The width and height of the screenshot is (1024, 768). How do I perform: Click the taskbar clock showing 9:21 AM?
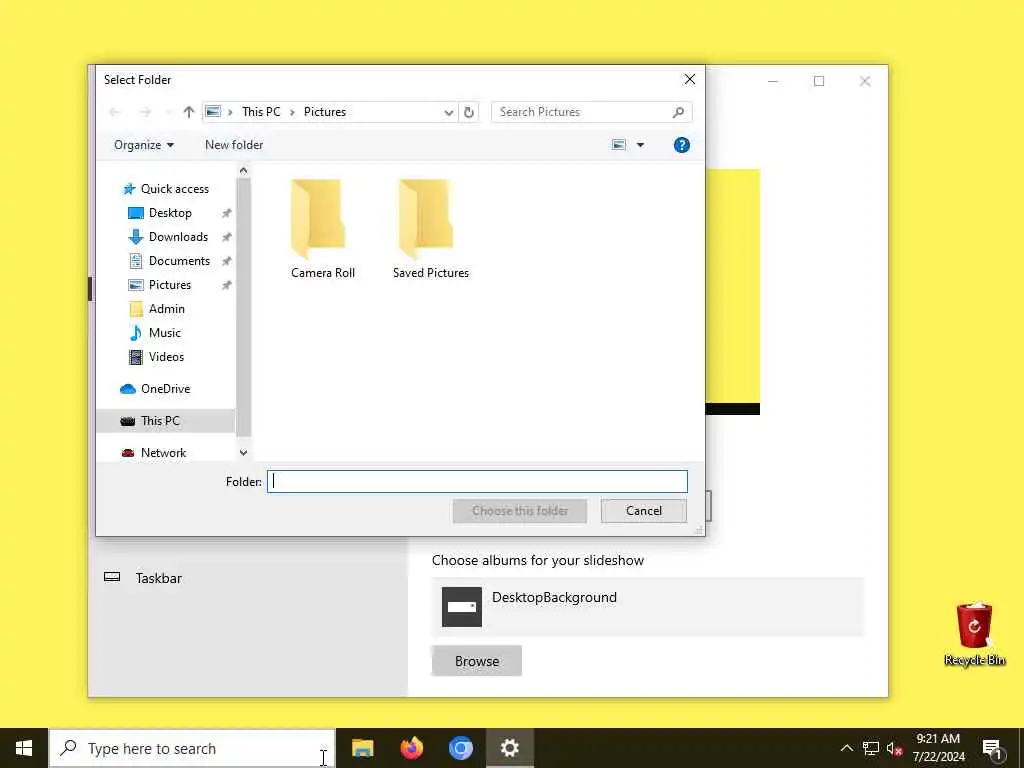(x=938, y=748)
